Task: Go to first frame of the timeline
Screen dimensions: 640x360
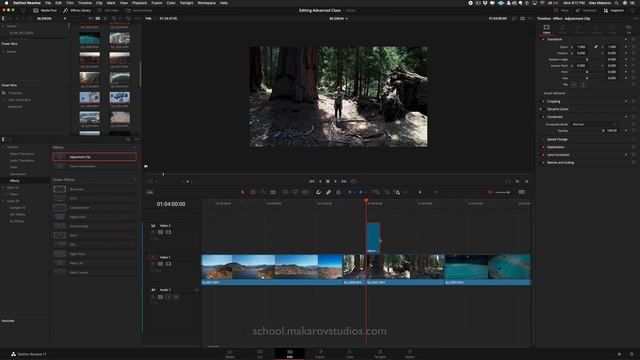Action: click(x=312, y=181)
